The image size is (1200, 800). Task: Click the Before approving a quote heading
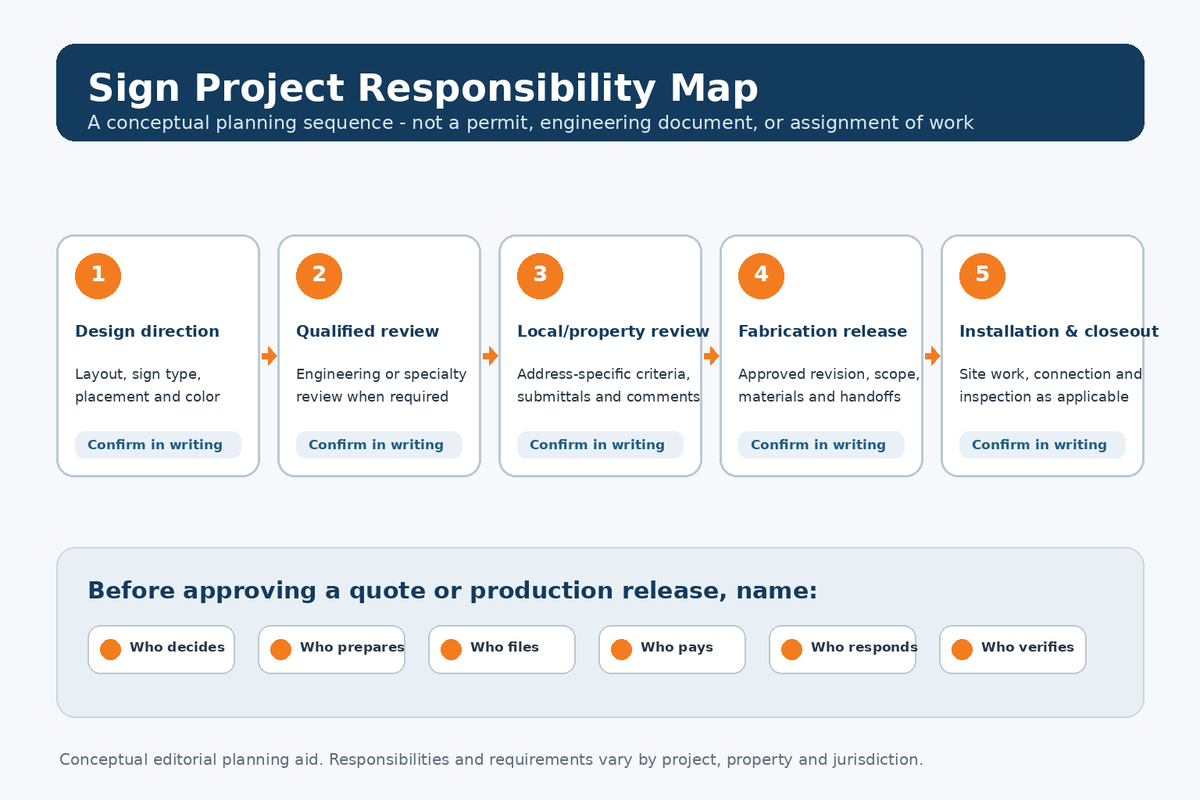tap(453, 591)
